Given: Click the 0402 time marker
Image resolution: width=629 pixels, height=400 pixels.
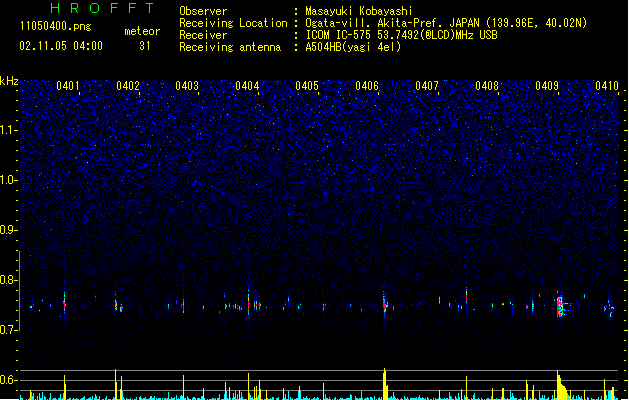Looking at the screenshot, I should tap(128, 86).
